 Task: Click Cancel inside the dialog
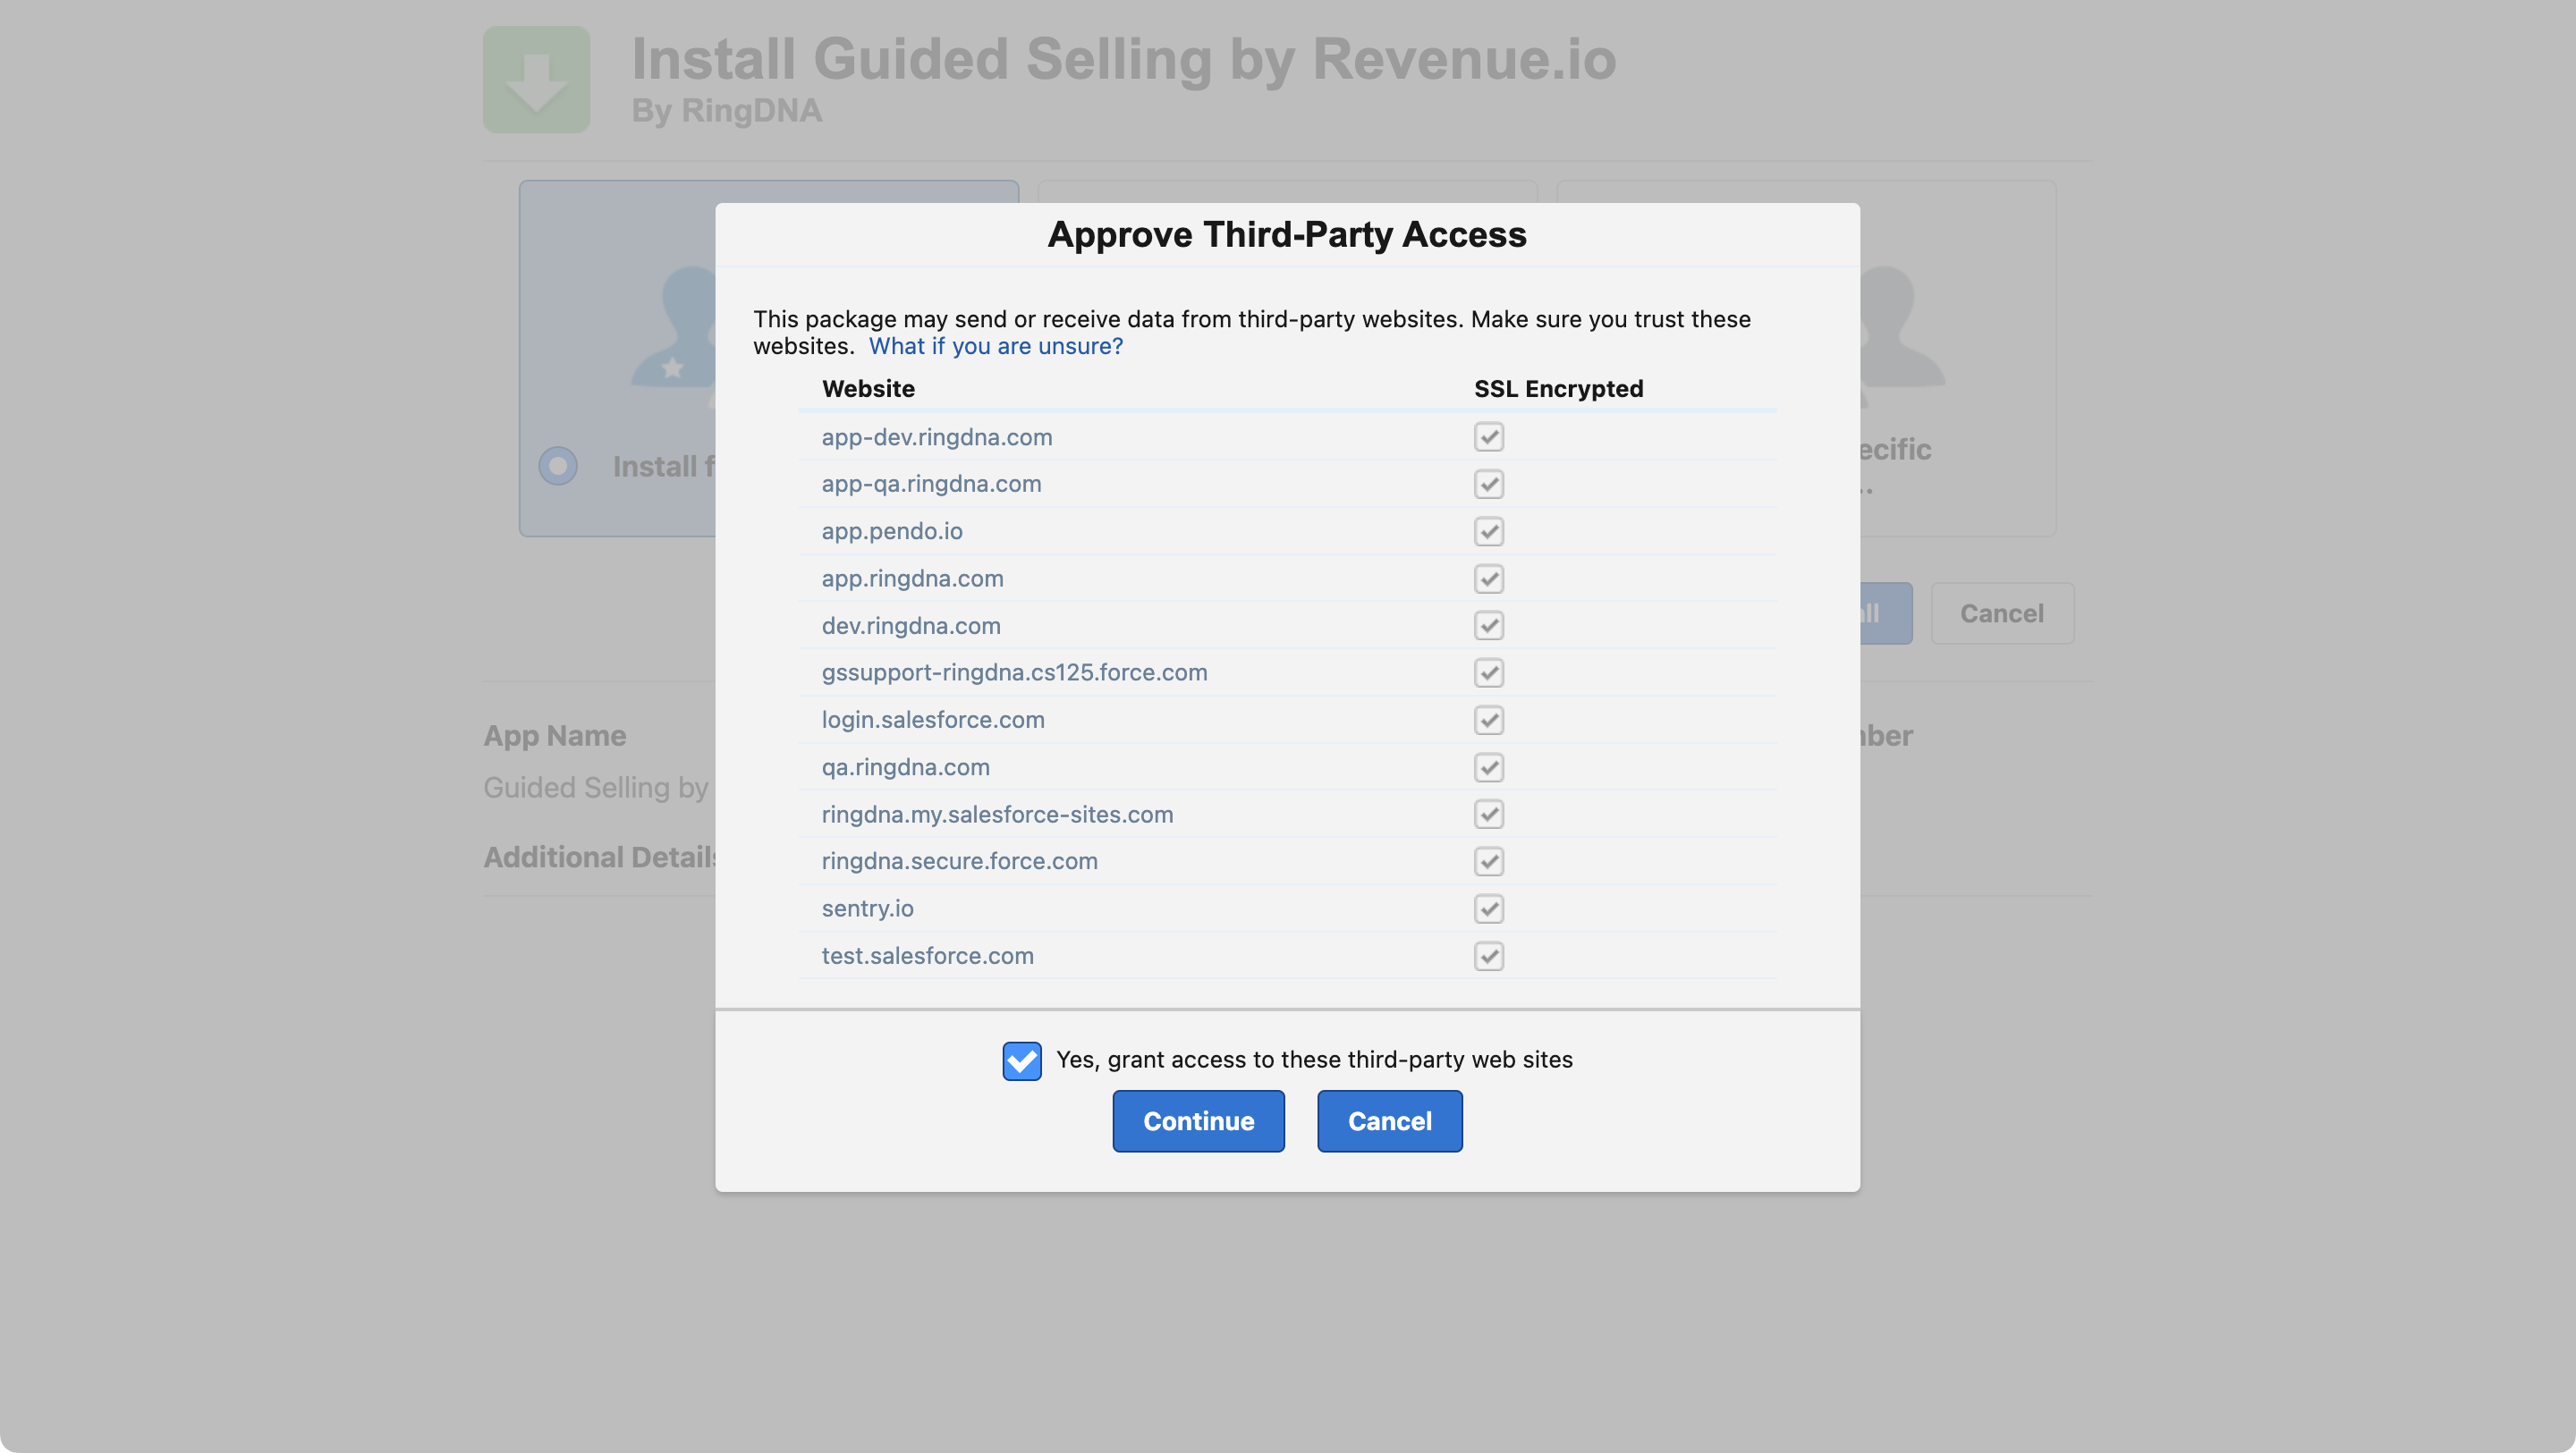point(1389,1121)
